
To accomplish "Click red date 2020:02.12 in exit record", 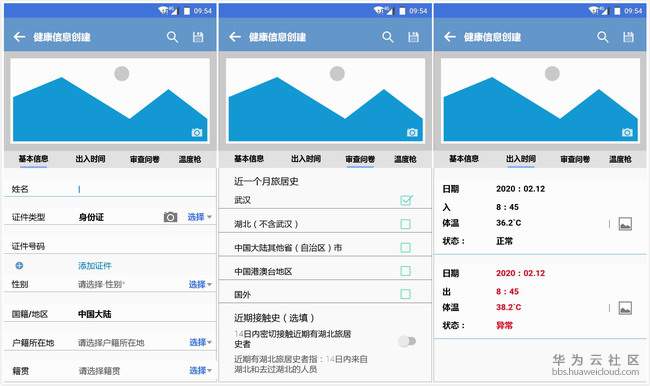I will [520, 273].
